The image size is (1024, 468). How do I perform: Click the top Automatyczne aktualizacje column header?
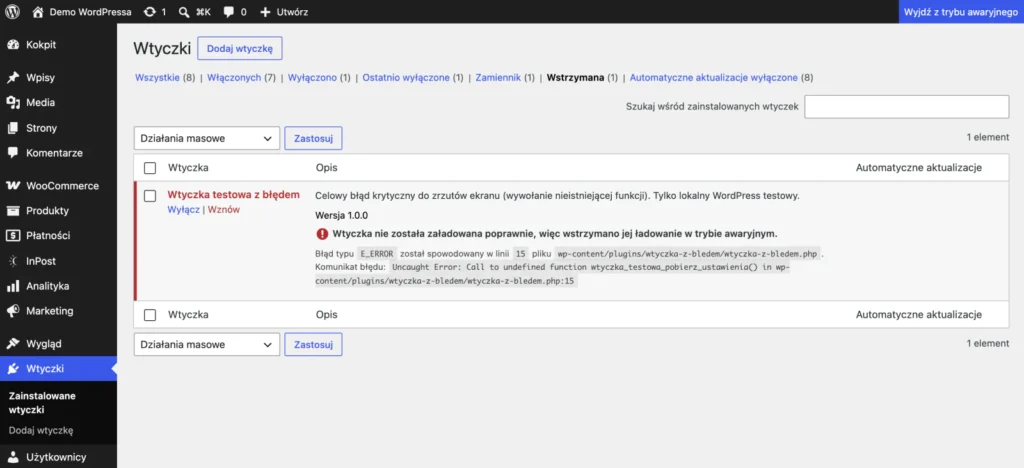pos(919,168)
